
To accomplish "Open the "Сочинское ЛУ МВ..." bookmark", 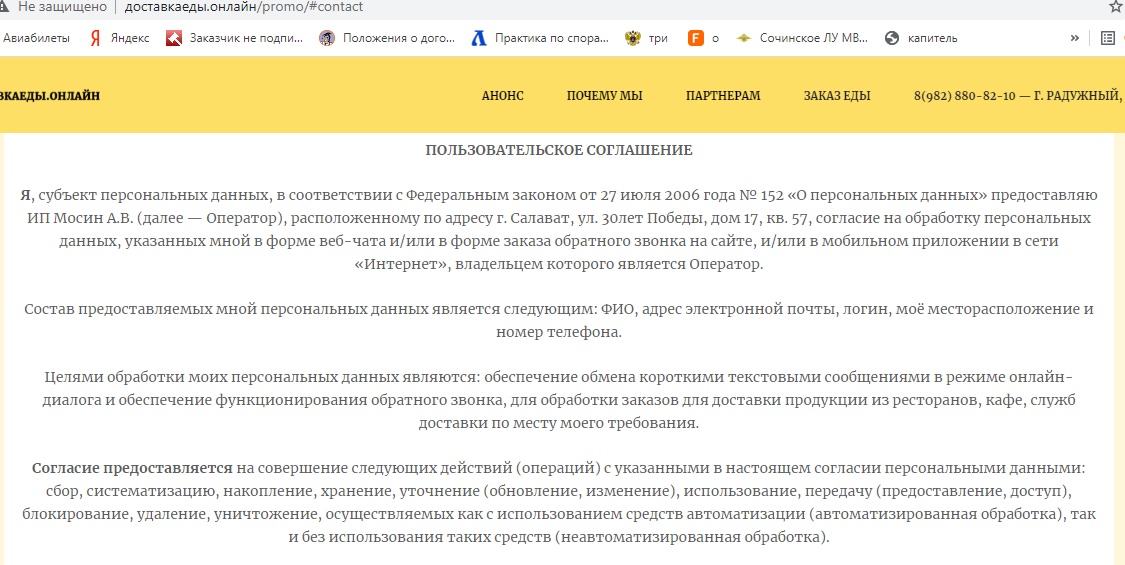I will [802, 38].
